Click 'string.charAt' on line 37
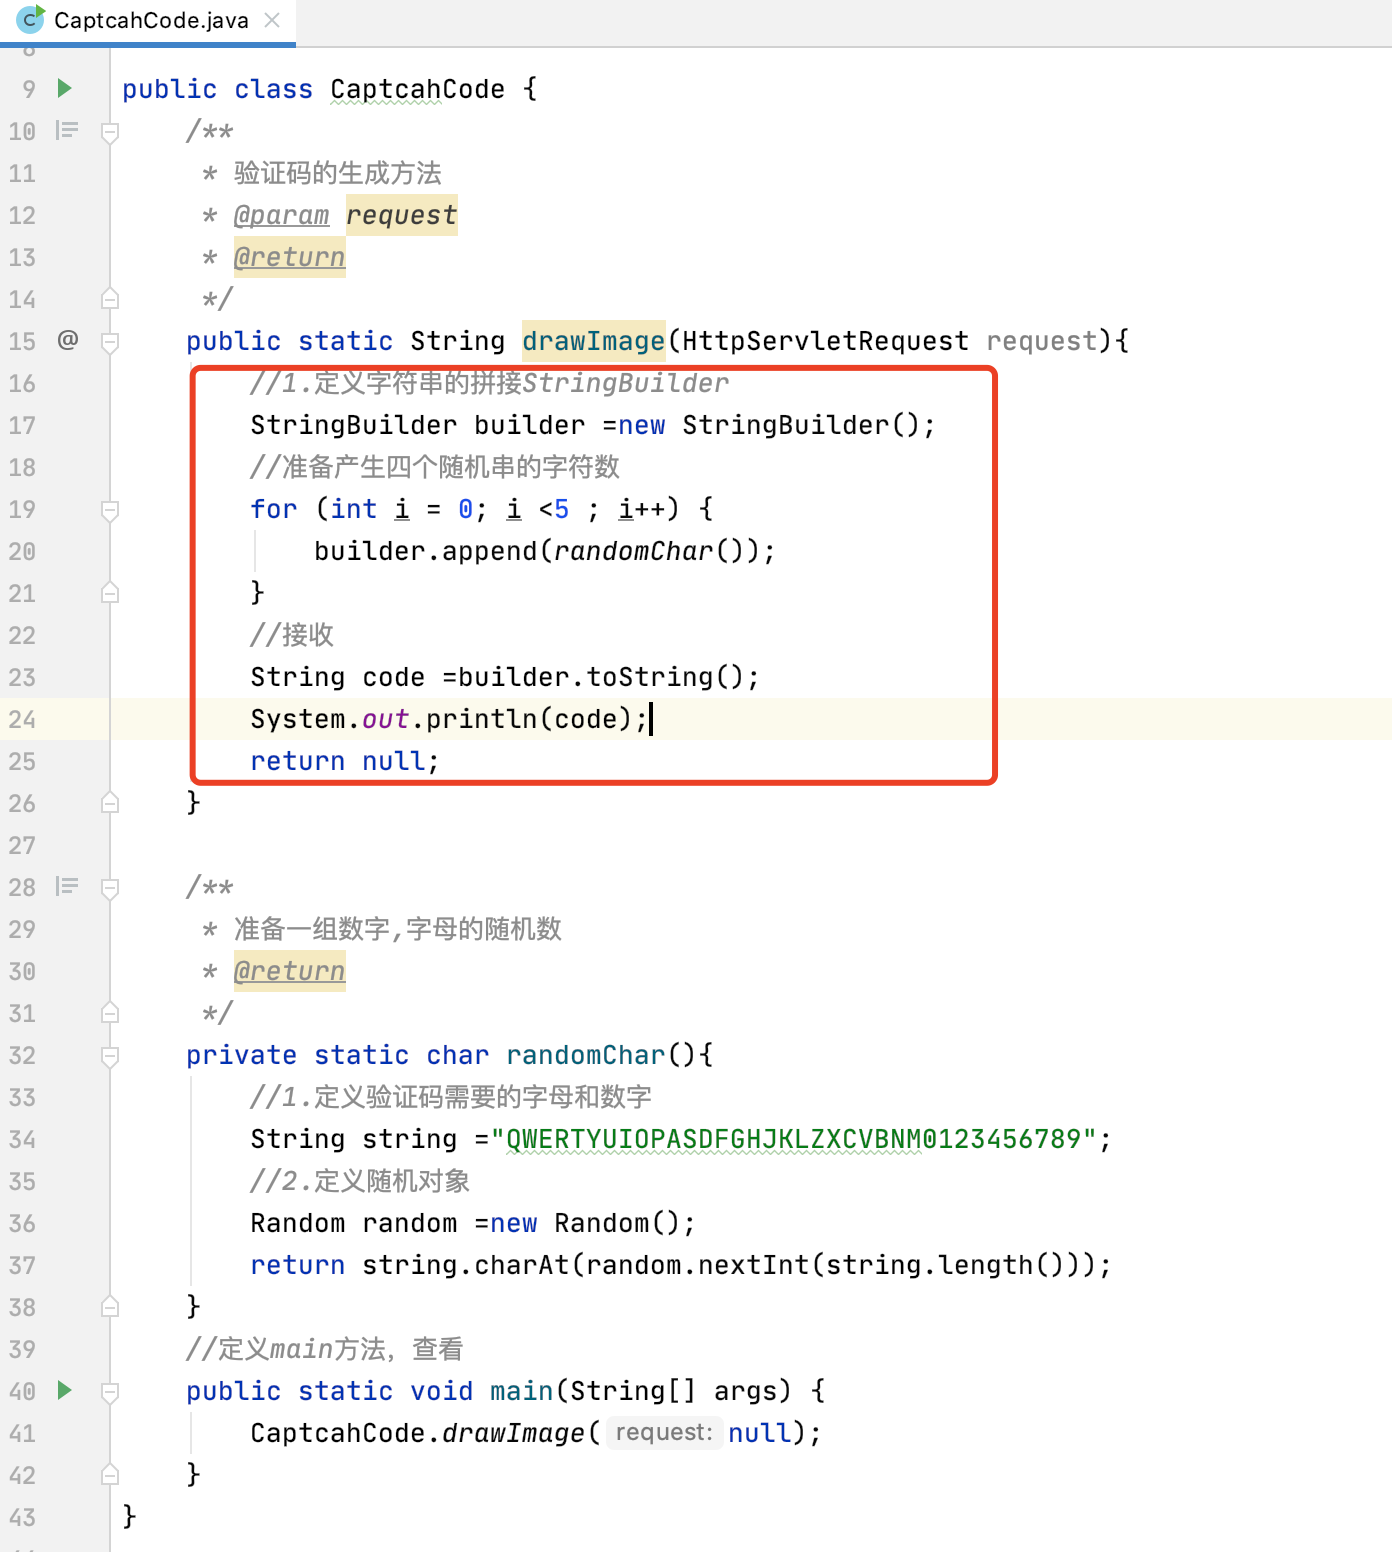Screen dimensions: 1392x1552 [465, 1265]
